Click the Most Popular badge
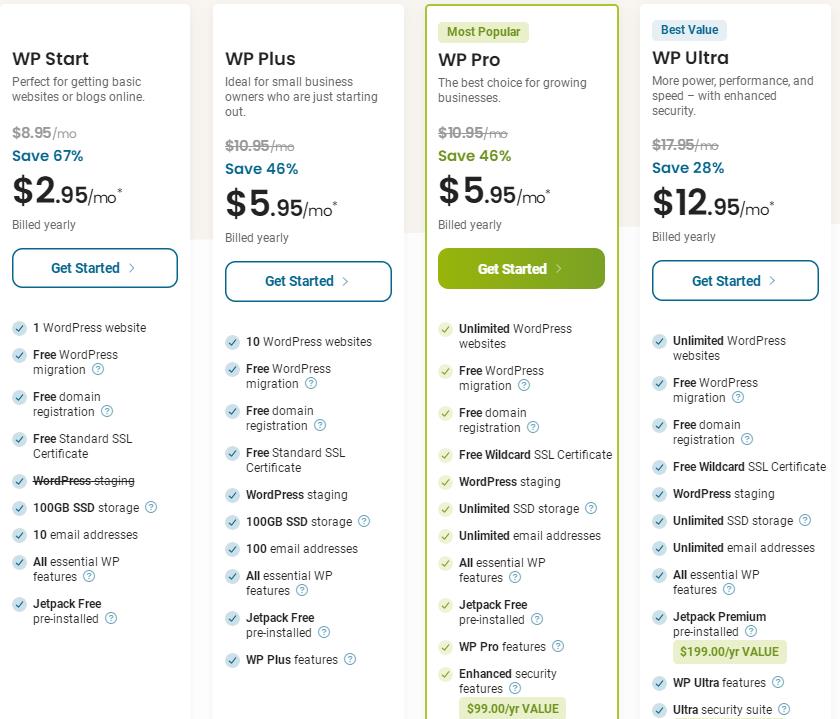Screen dimensions: 840x719 pyautogui.click(x=483, y=32)
